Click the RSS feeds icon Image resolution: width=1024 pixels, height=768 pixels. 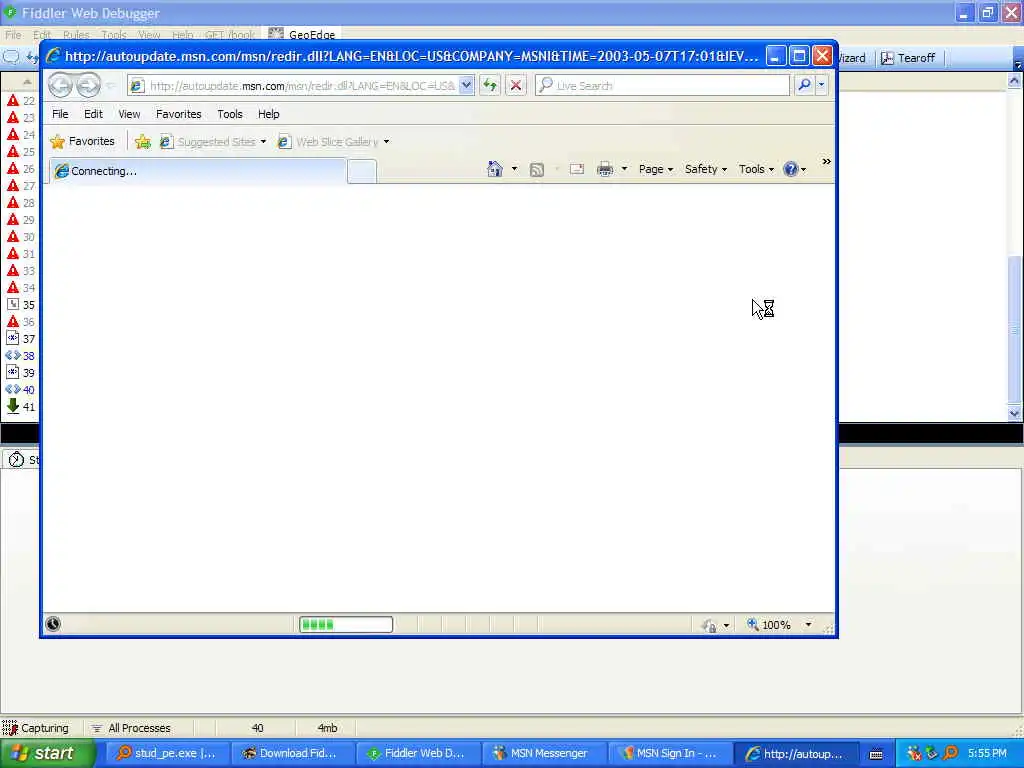(x=537, y=170)
